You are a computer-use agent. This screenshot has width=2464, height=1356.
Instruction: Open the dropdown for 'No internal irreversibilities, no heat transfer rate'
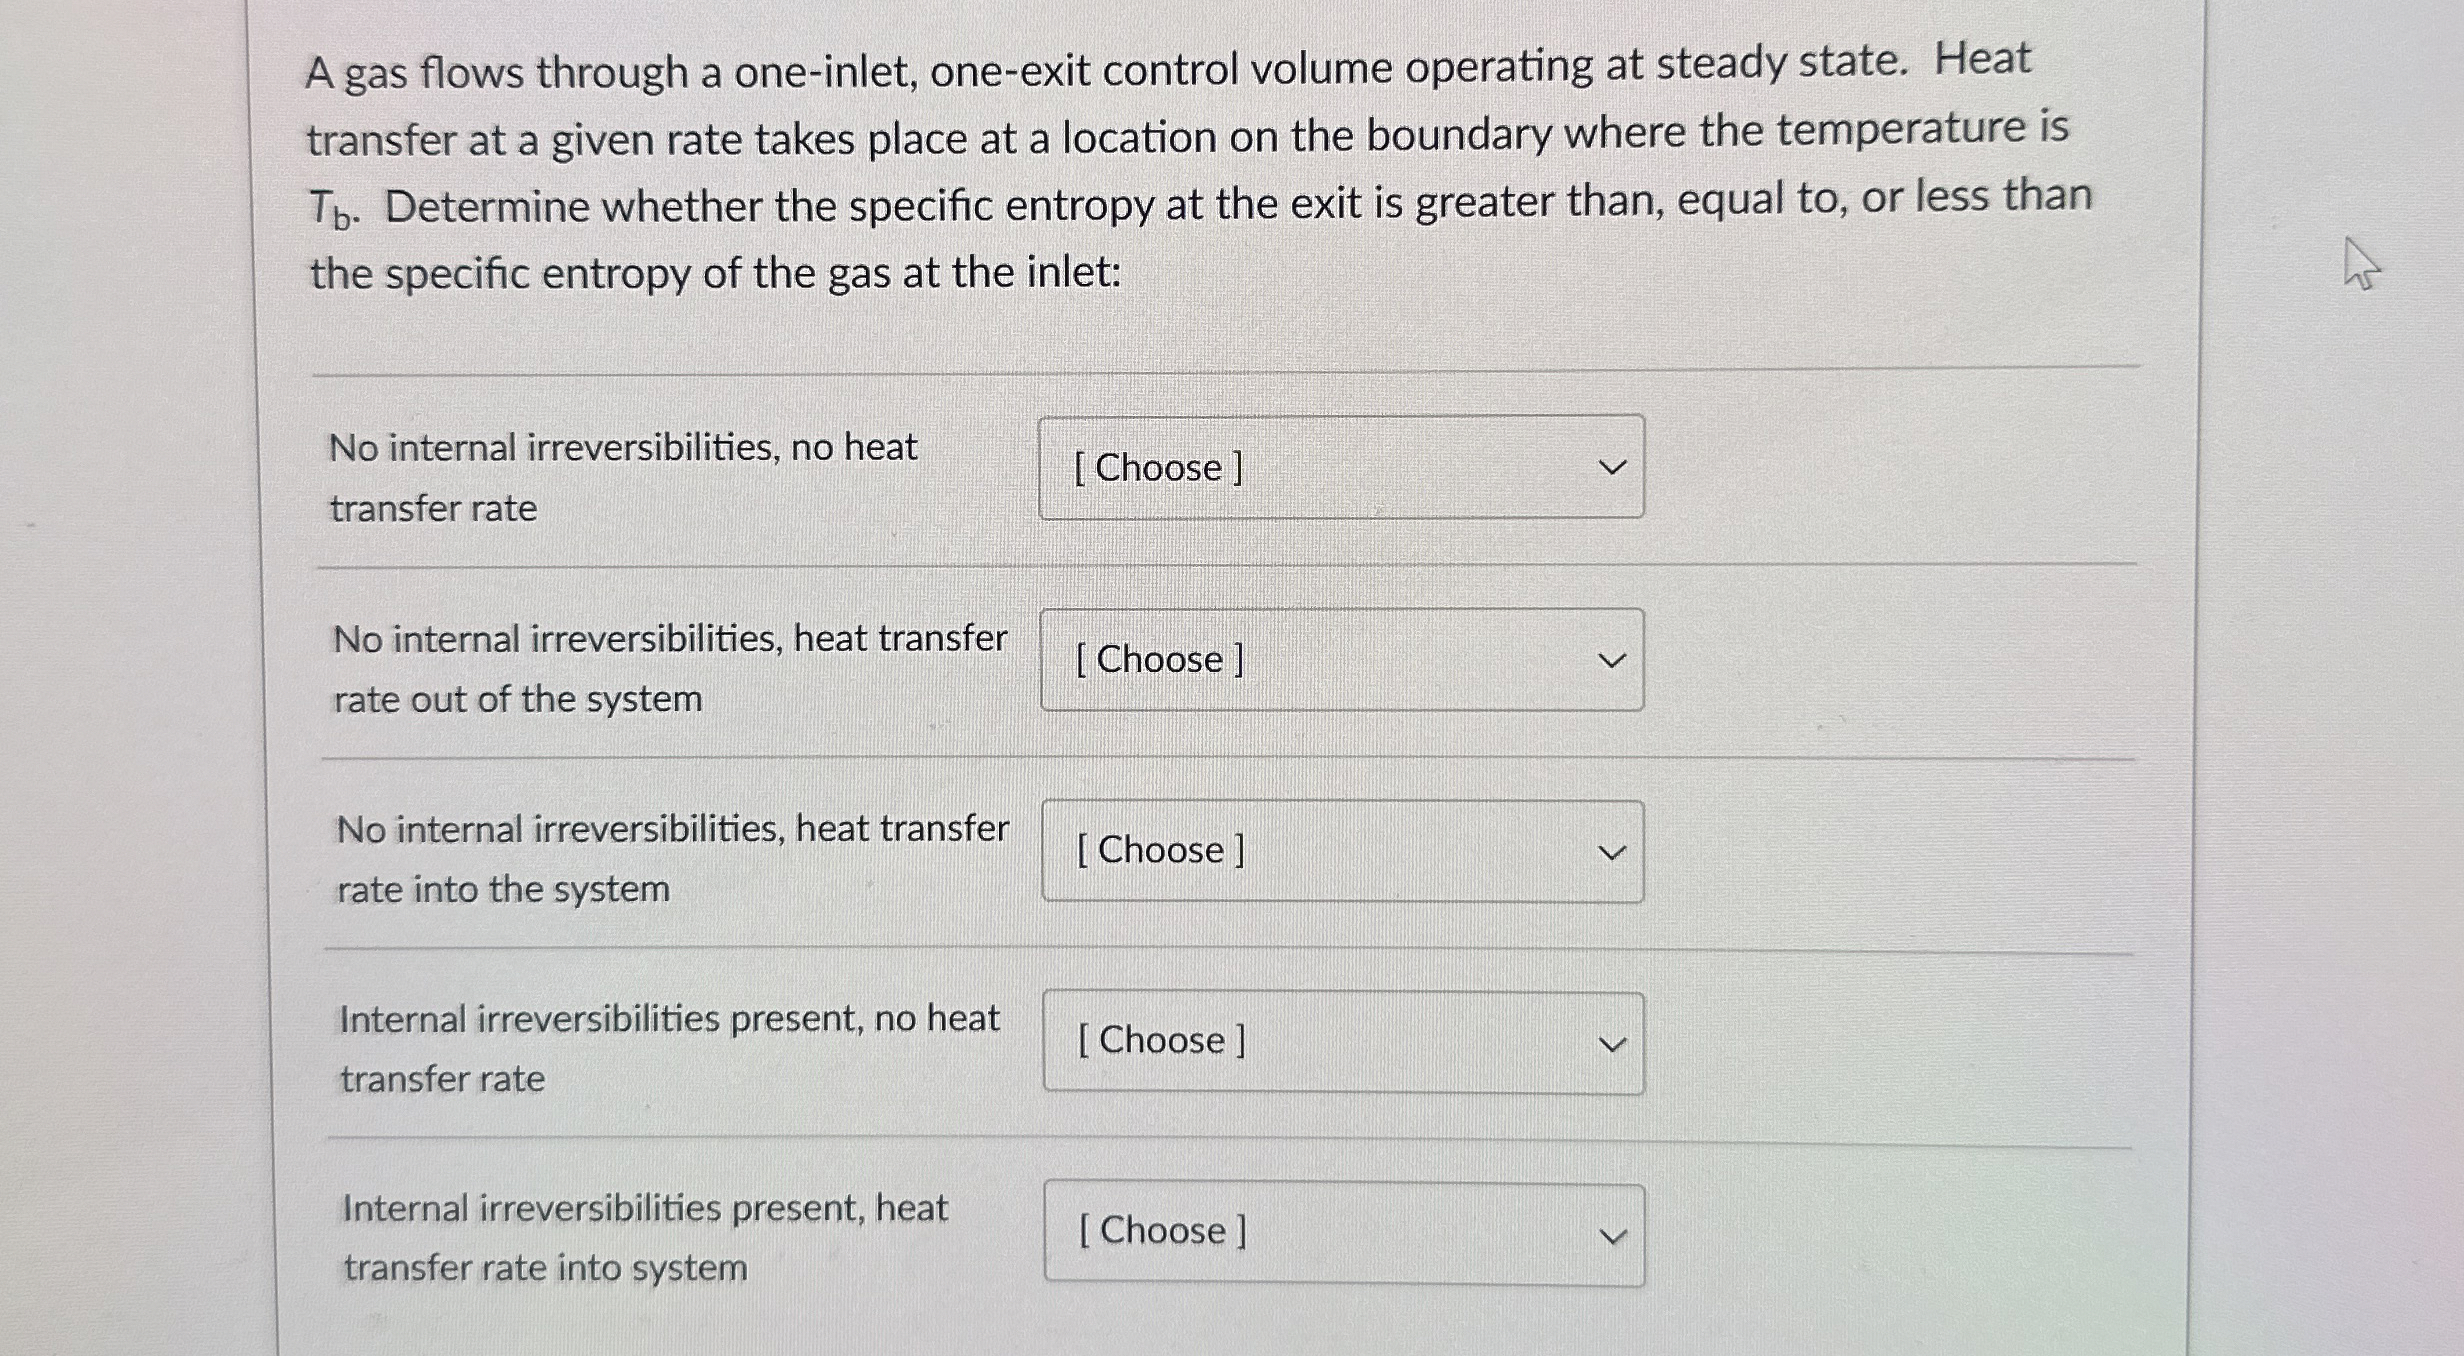coord(1340,467)
